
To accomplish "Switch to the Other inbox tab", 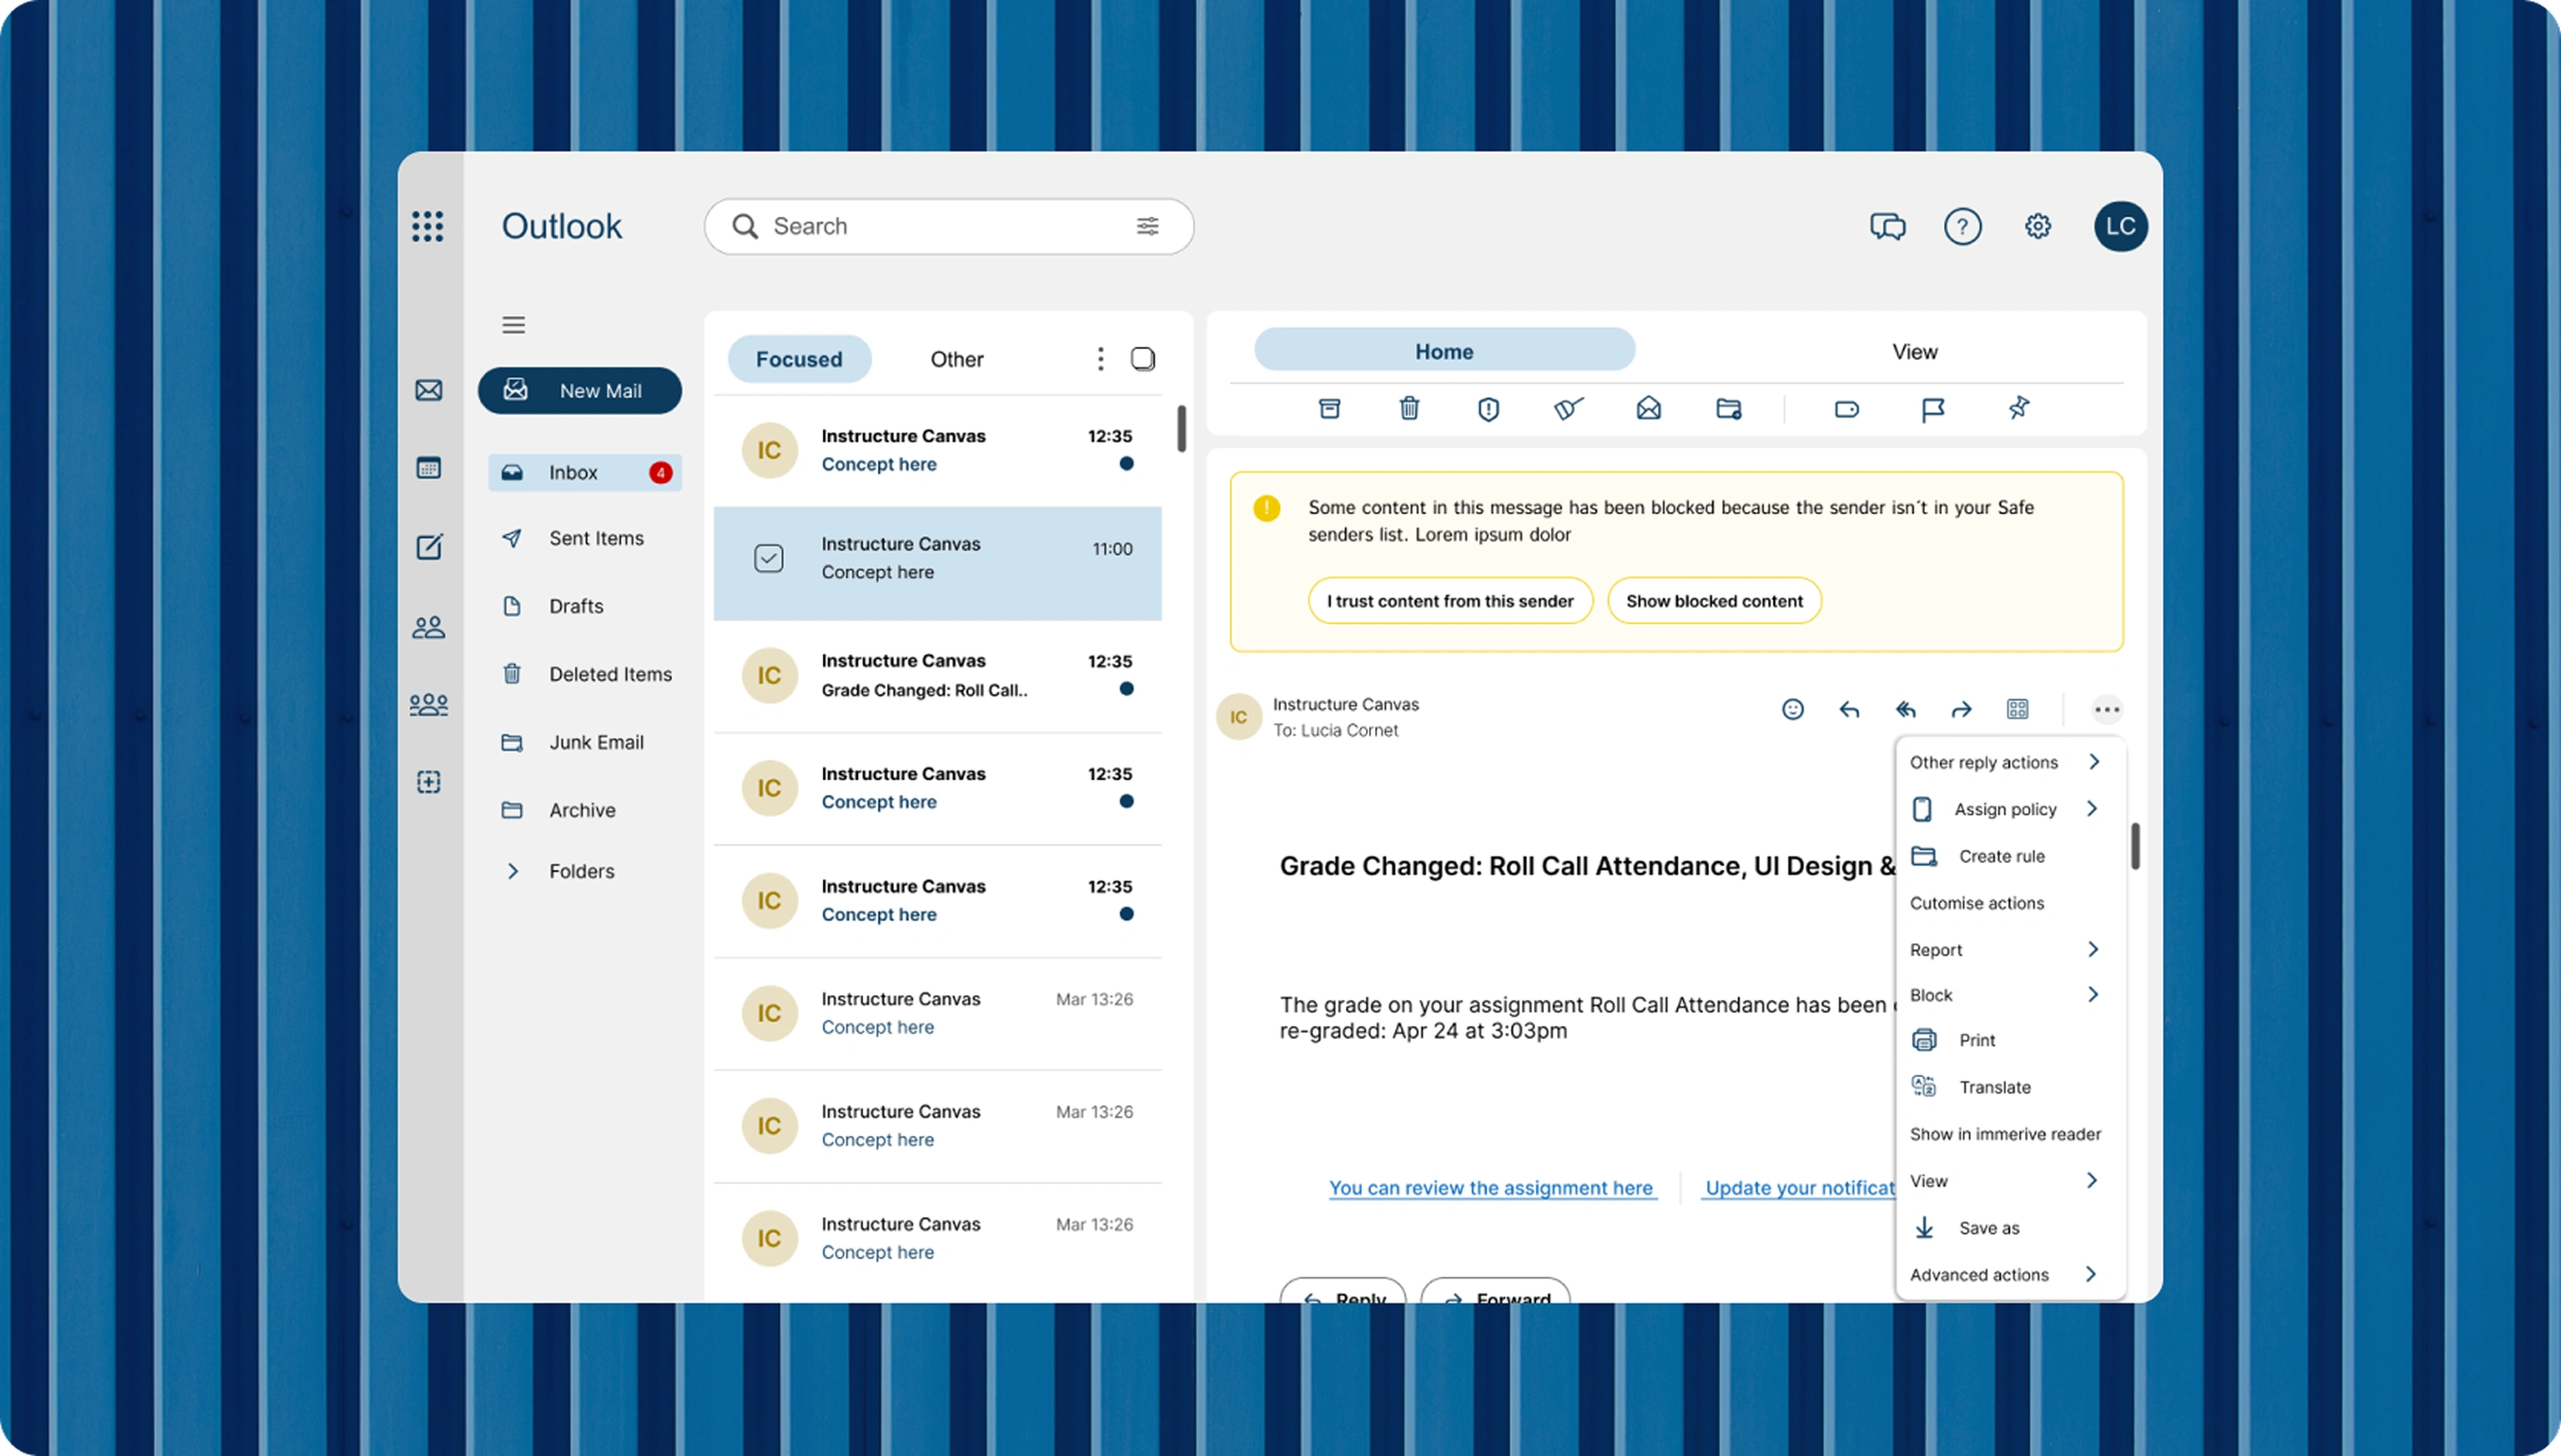I will click(x=956, y=359).
